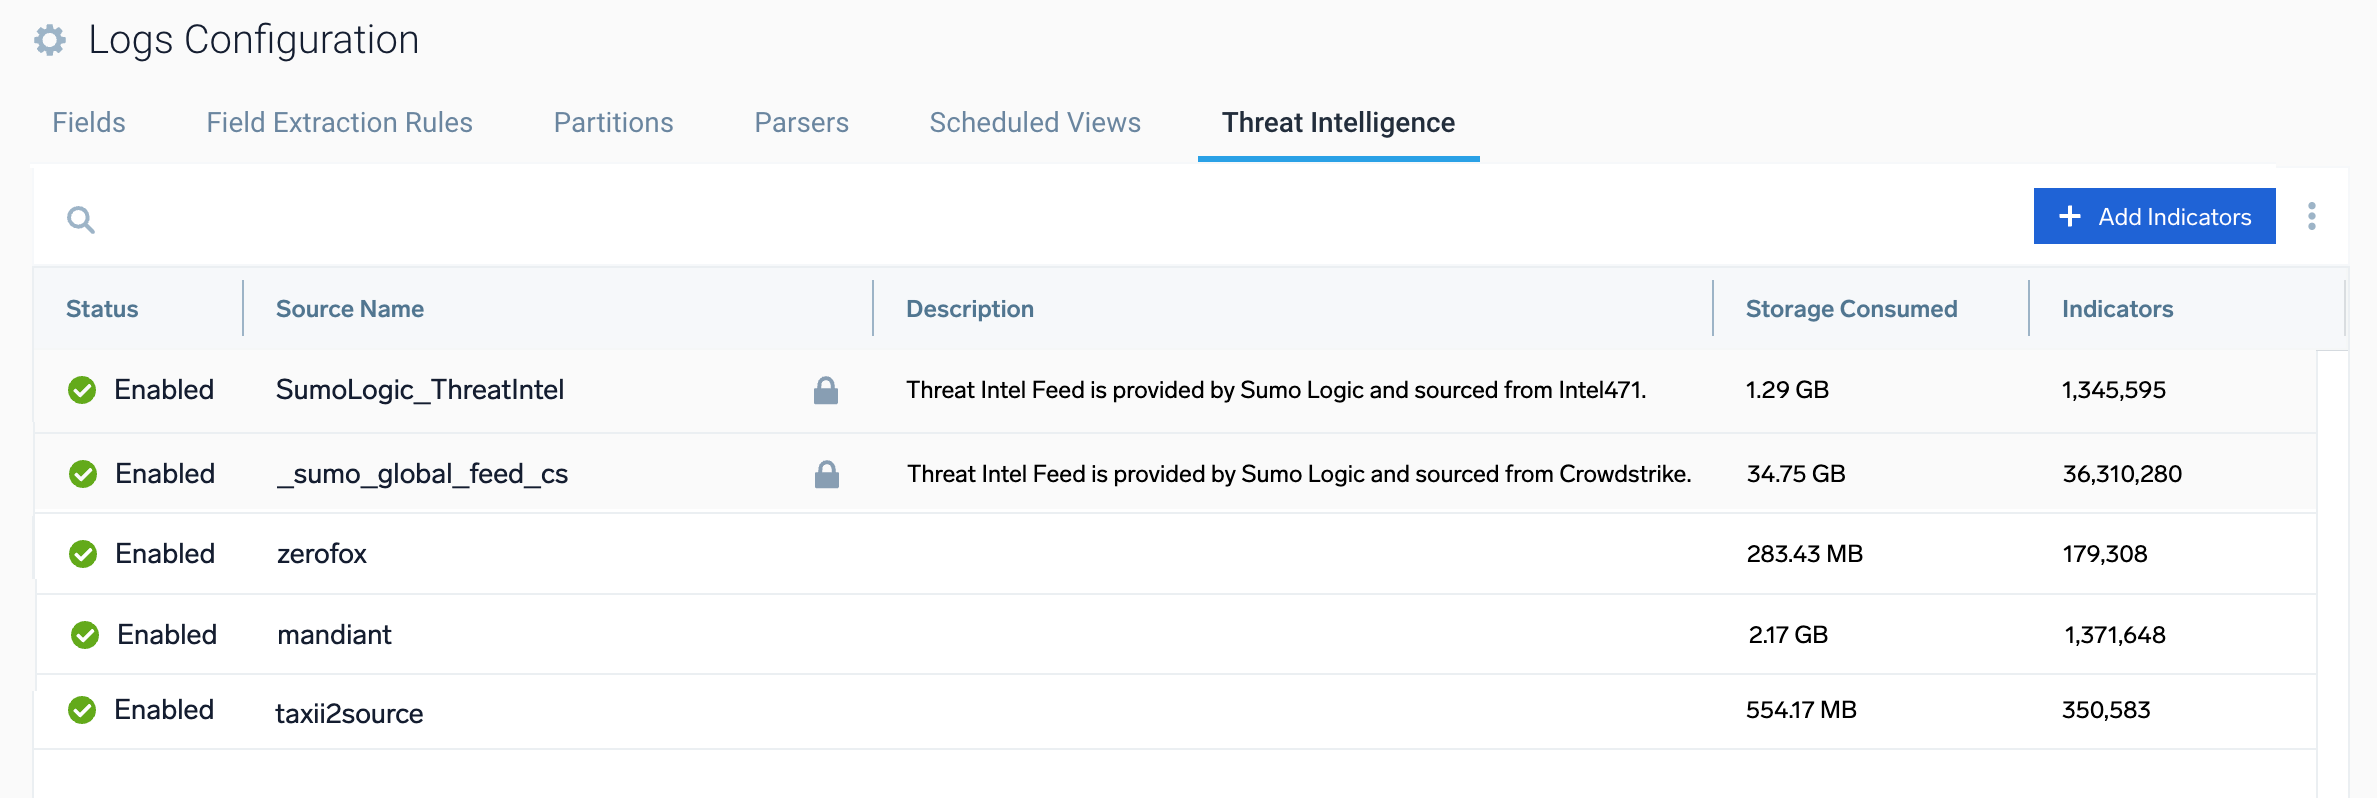Switch to the Fields tab
Screen dimensions: 2377x798
point(89,122)
